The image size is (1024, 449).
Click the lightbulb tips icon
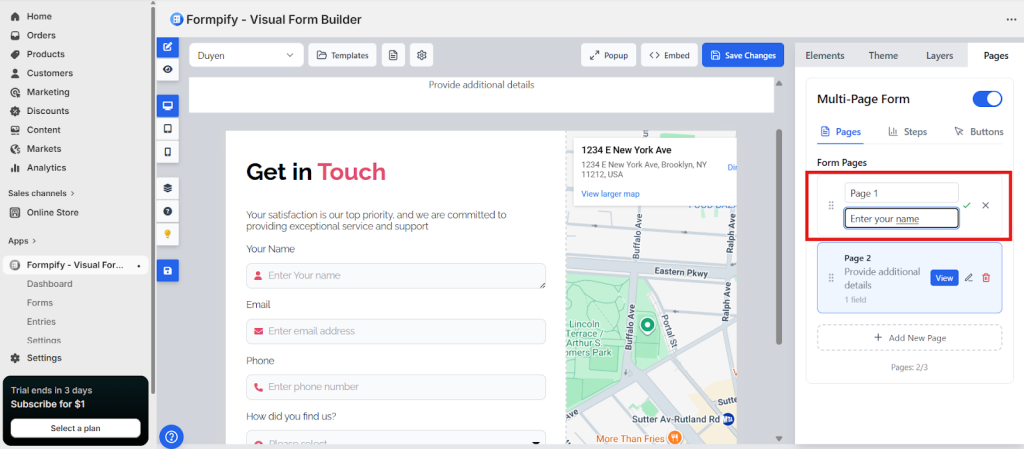point(168,233)
